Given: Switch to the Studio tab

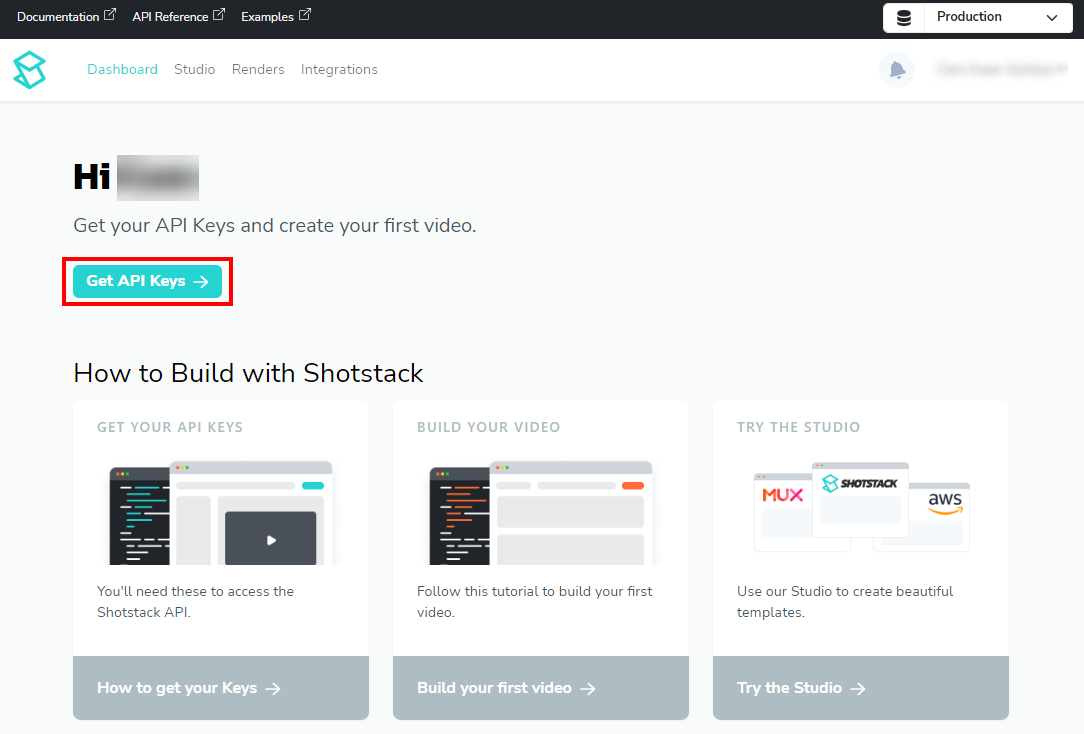Looking at the screenshot, I should pyautogui.click(x=194, y=70).
